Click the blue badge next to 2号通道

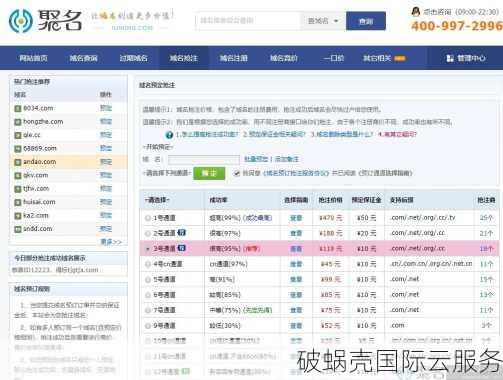click(181, 233)
